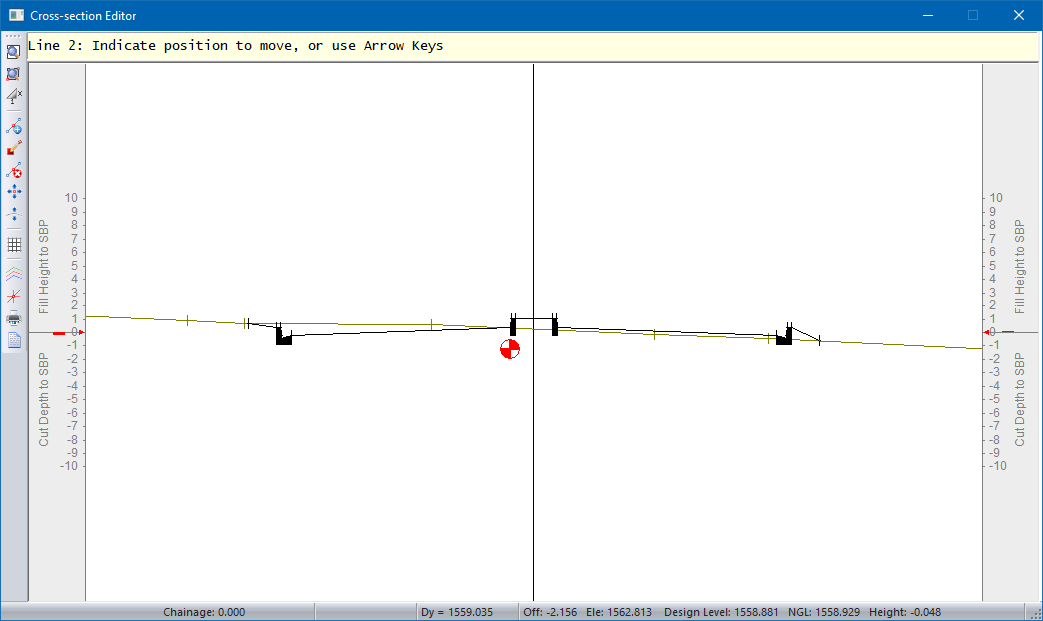Maximize the Cross-section Editor window
1043x621 pixels.
pos(972,16)
